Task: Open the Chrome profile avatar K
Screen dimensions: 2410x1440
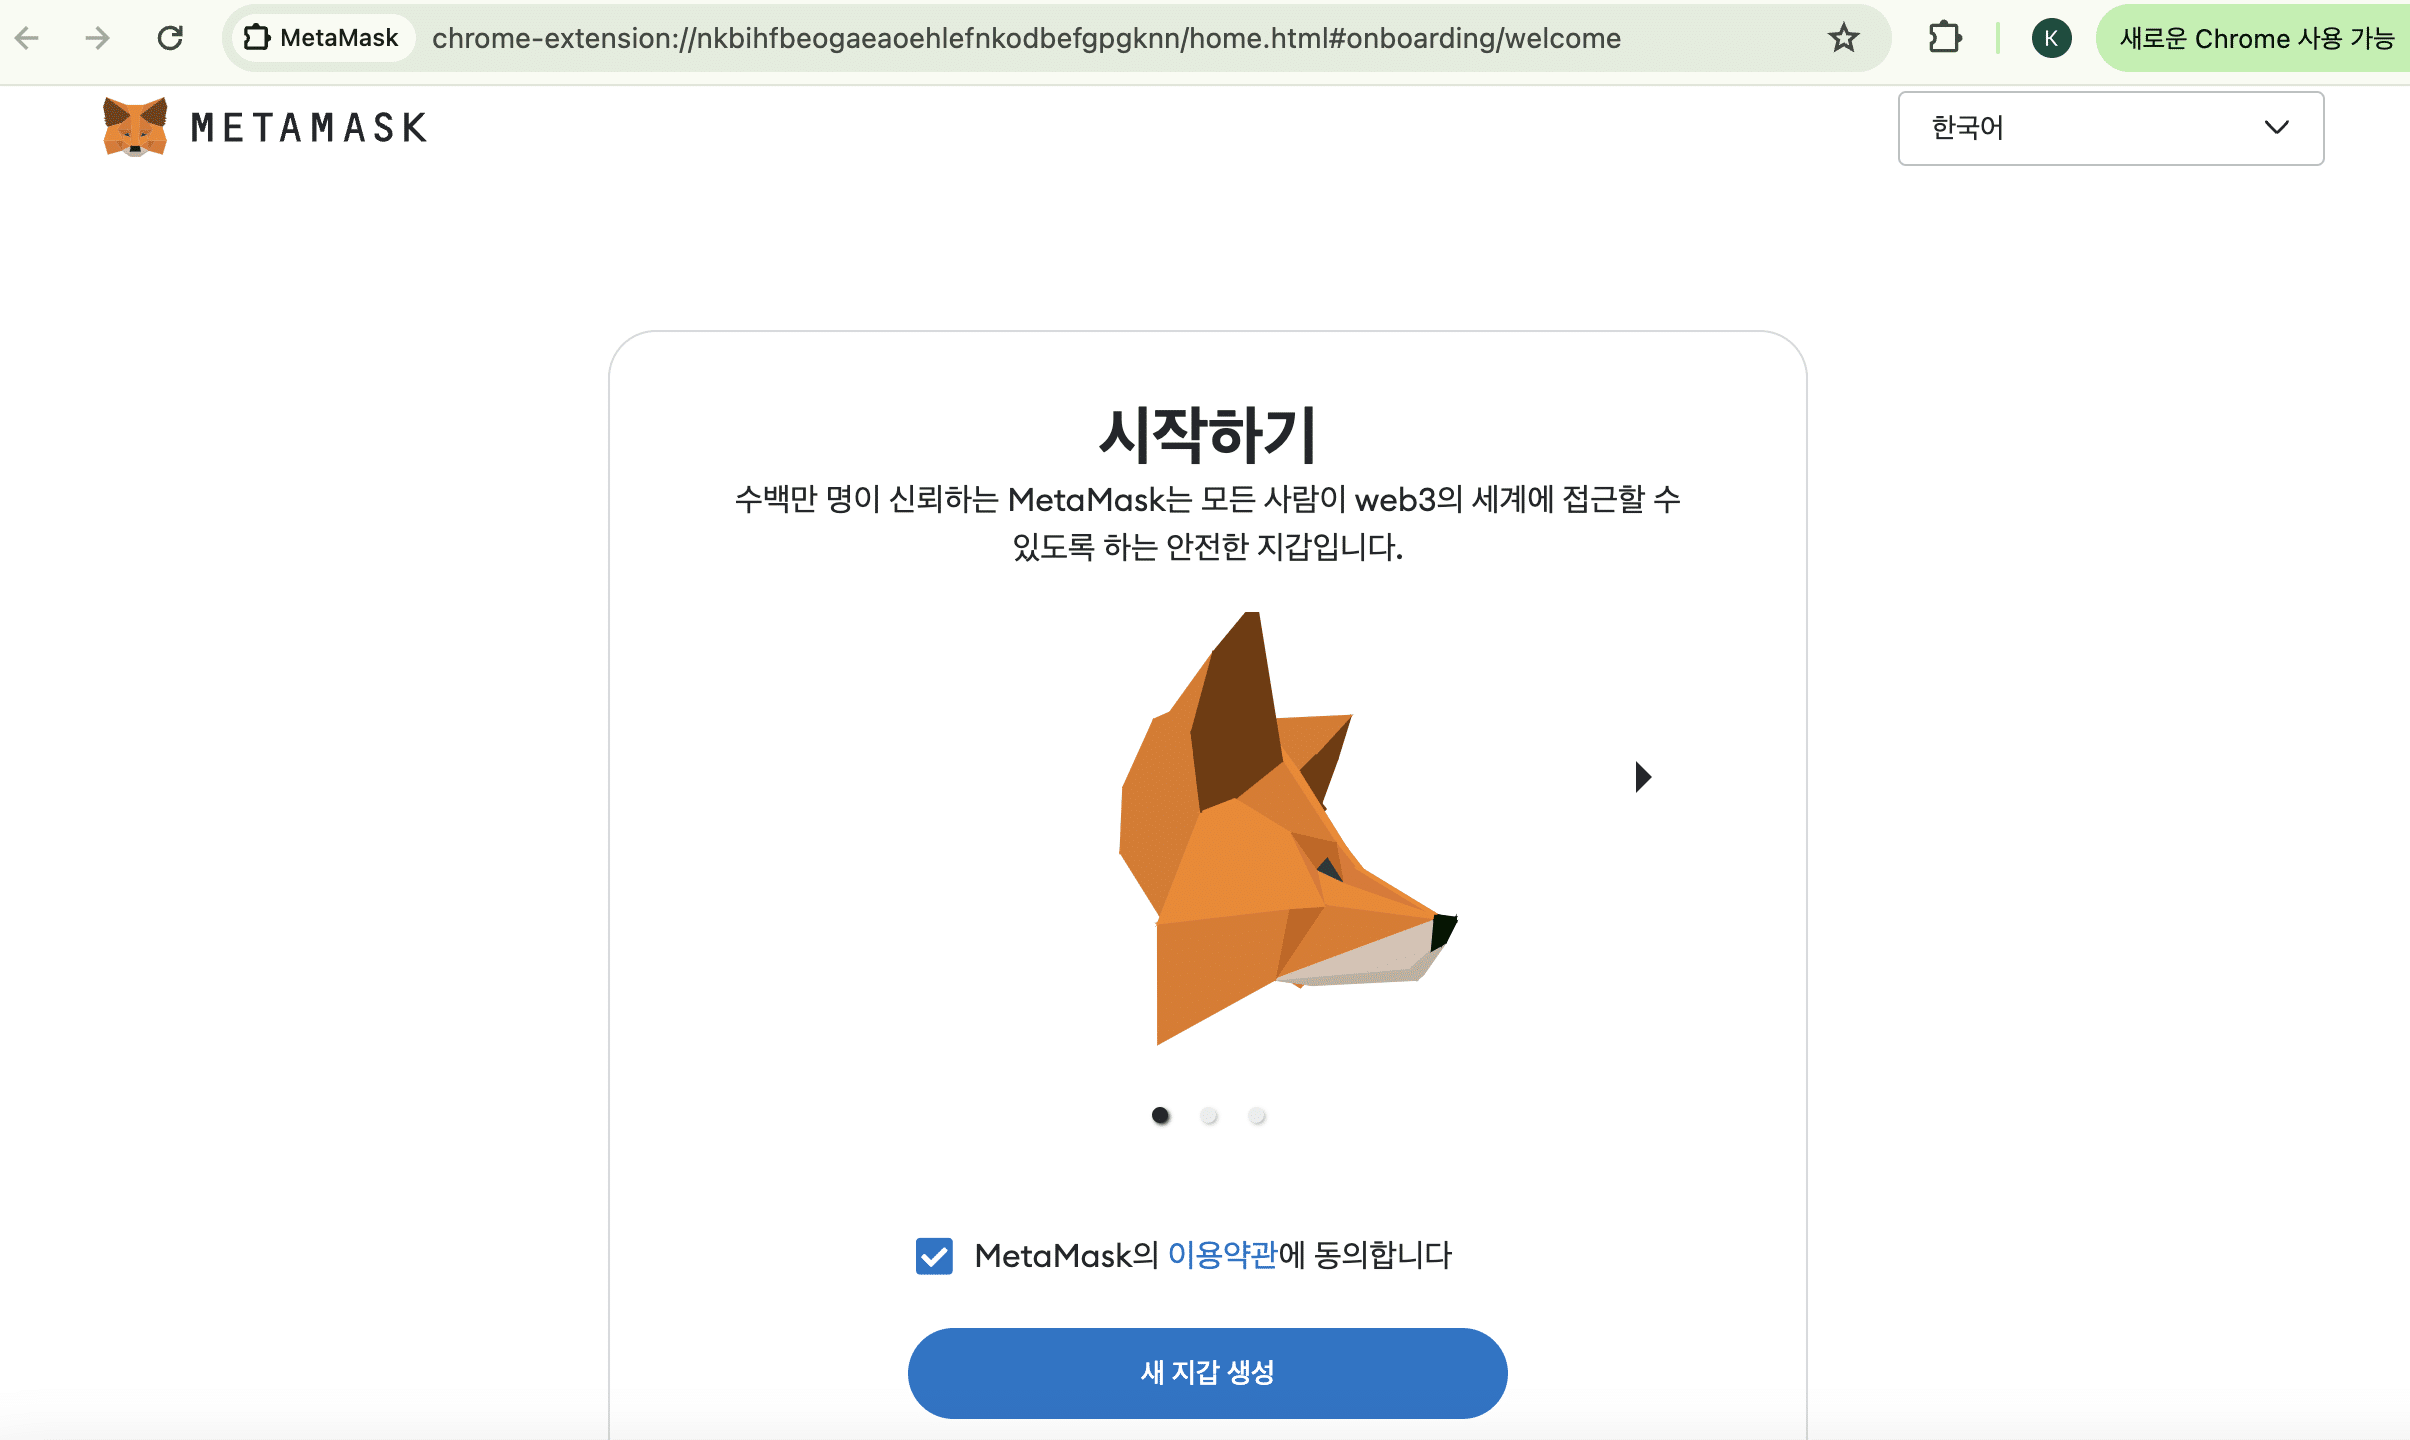Action: pos(2051,38)
